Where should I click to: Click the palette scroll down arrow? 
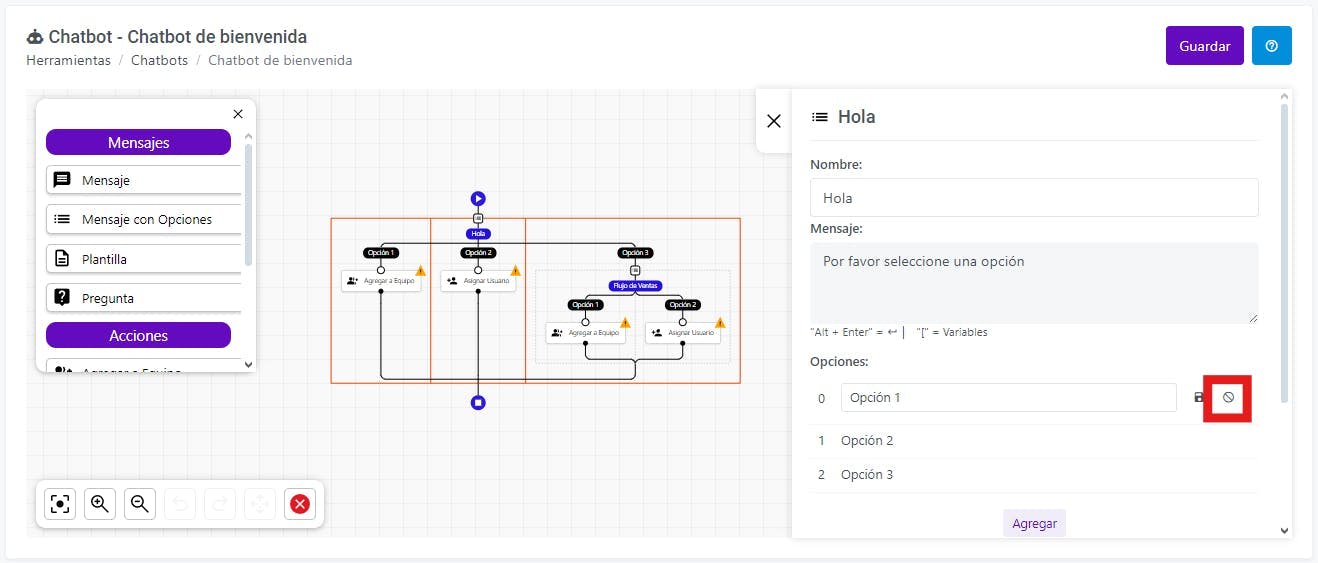click(x=248, y=365)
